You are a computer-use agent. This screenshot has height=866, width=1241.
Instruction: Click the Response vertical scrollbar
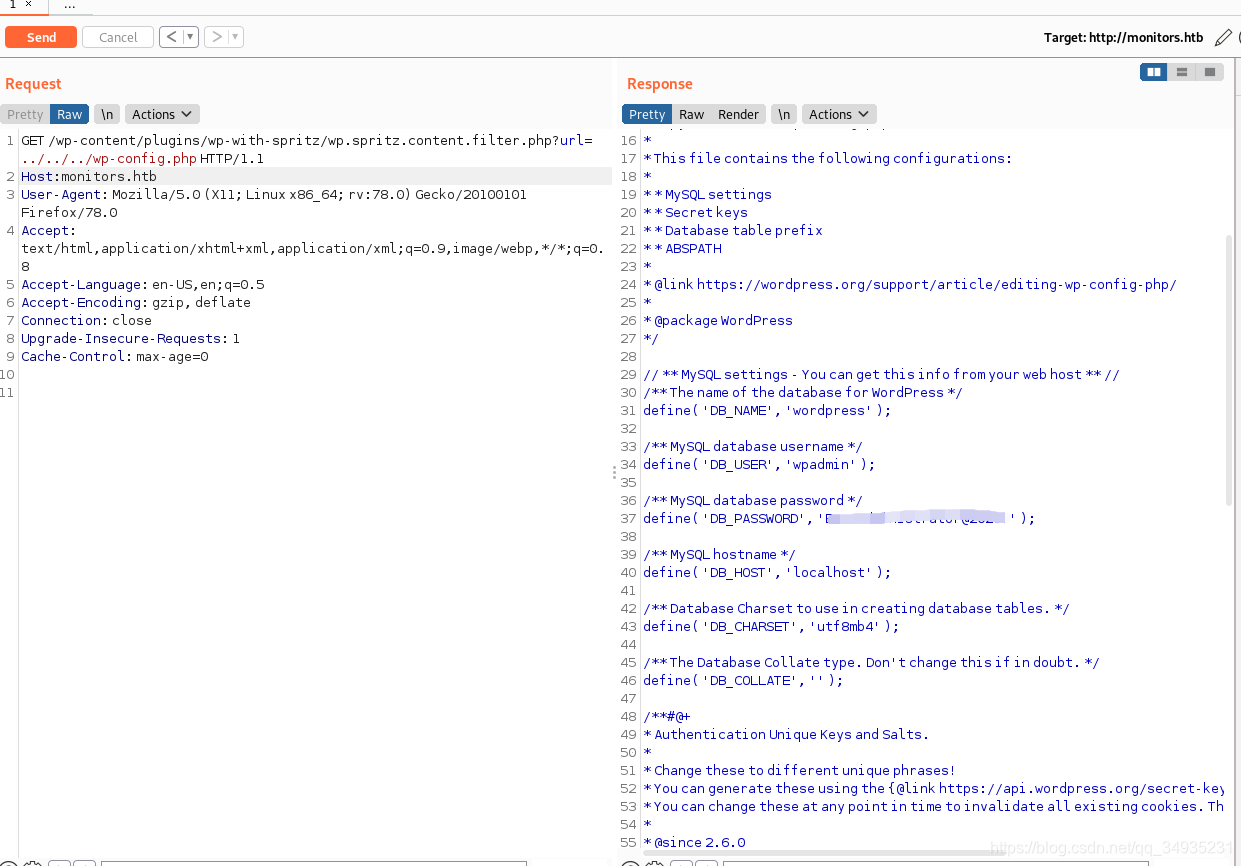[1230, 370]
